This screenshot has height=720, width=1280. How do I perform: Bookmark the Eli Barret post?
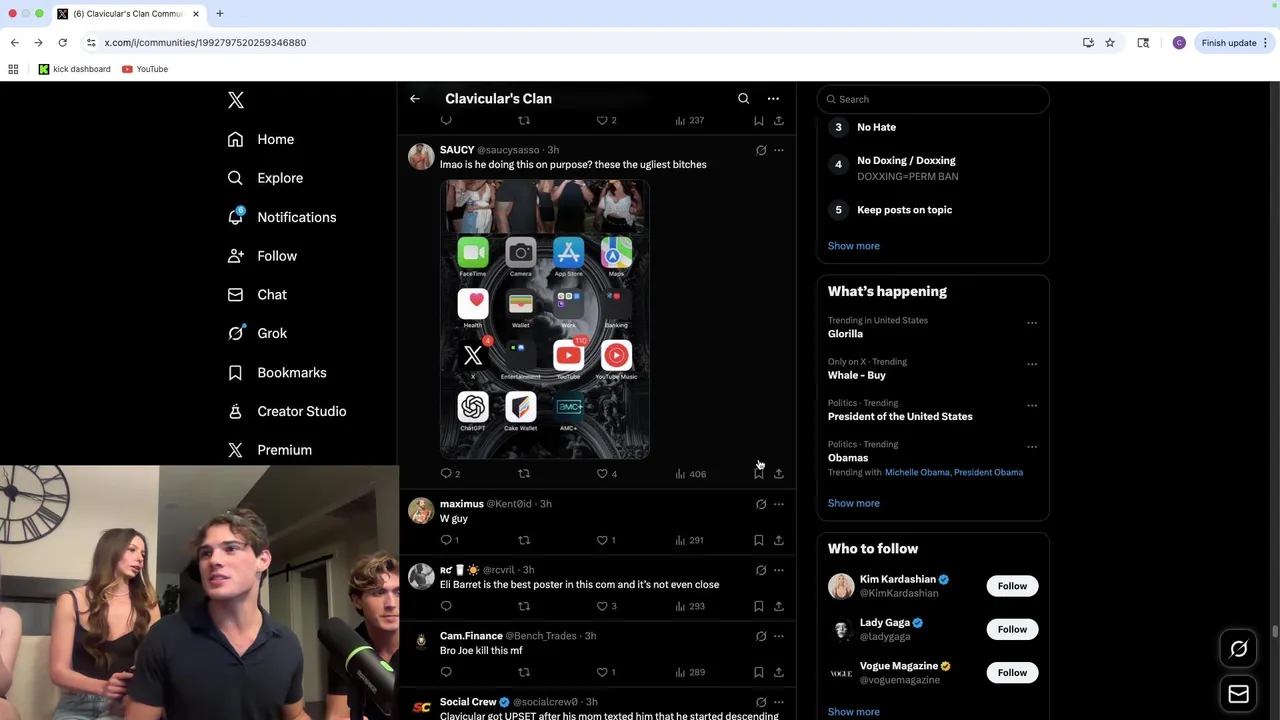point(759,606)
